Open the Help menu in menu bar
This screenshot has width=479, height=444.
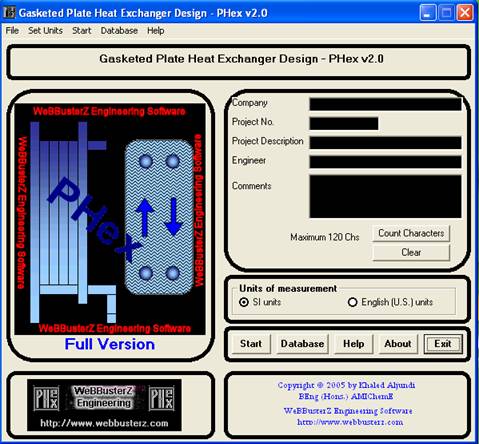click(x=156, y=31)
